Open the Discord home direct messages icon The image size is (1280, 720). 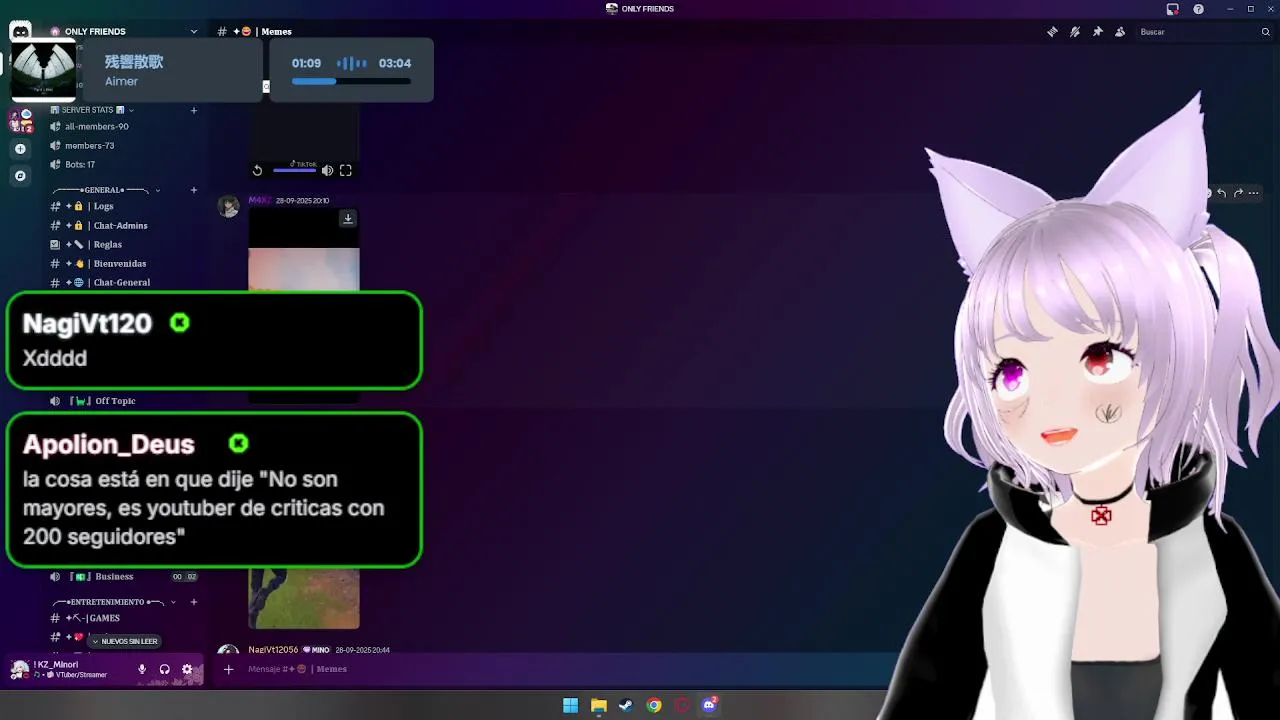pyautogui.click(x=20, y=32)
